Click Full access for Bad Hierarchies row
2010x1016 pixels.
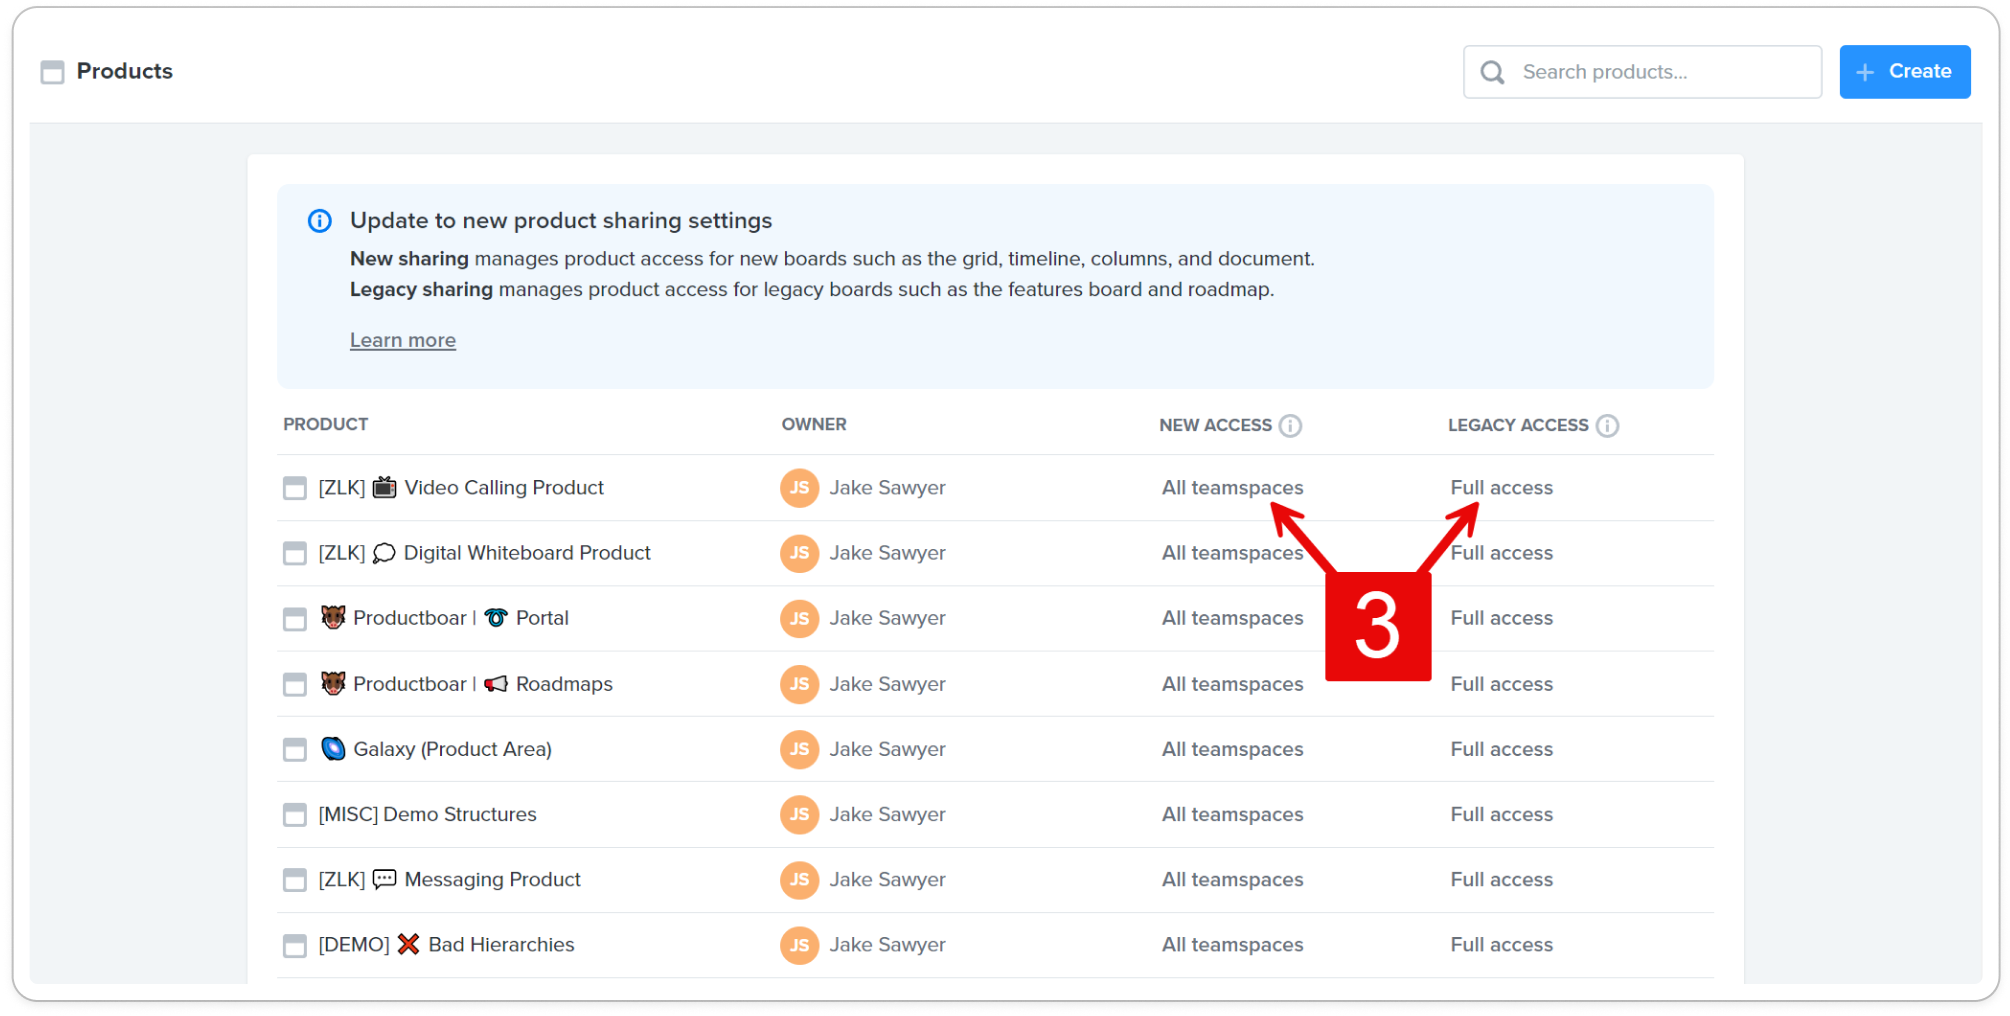(1501, 945)
